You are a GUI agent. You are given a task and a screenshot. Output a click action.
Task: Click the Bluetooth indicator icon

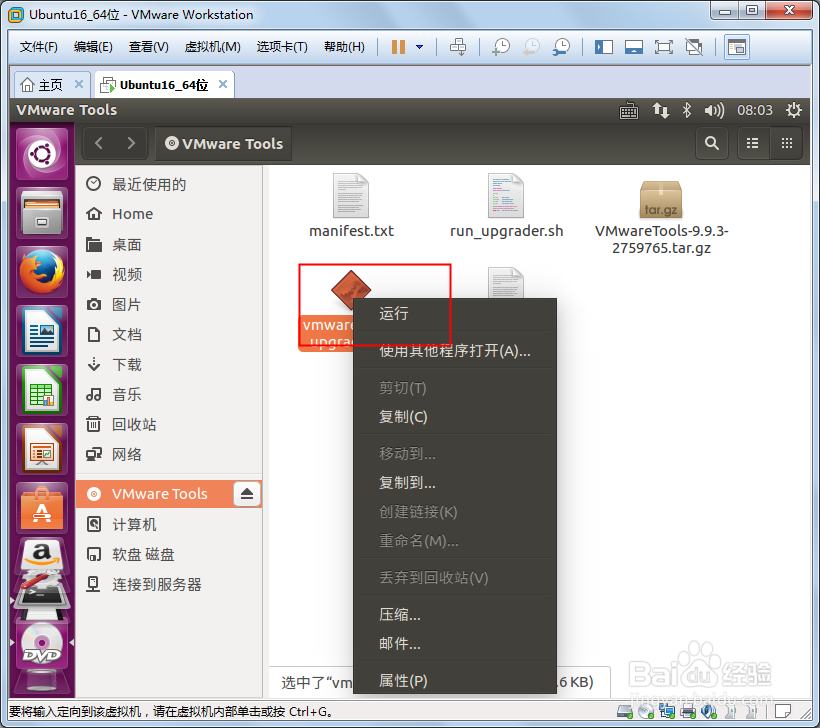pyautogui.click(x=687, y=110)
